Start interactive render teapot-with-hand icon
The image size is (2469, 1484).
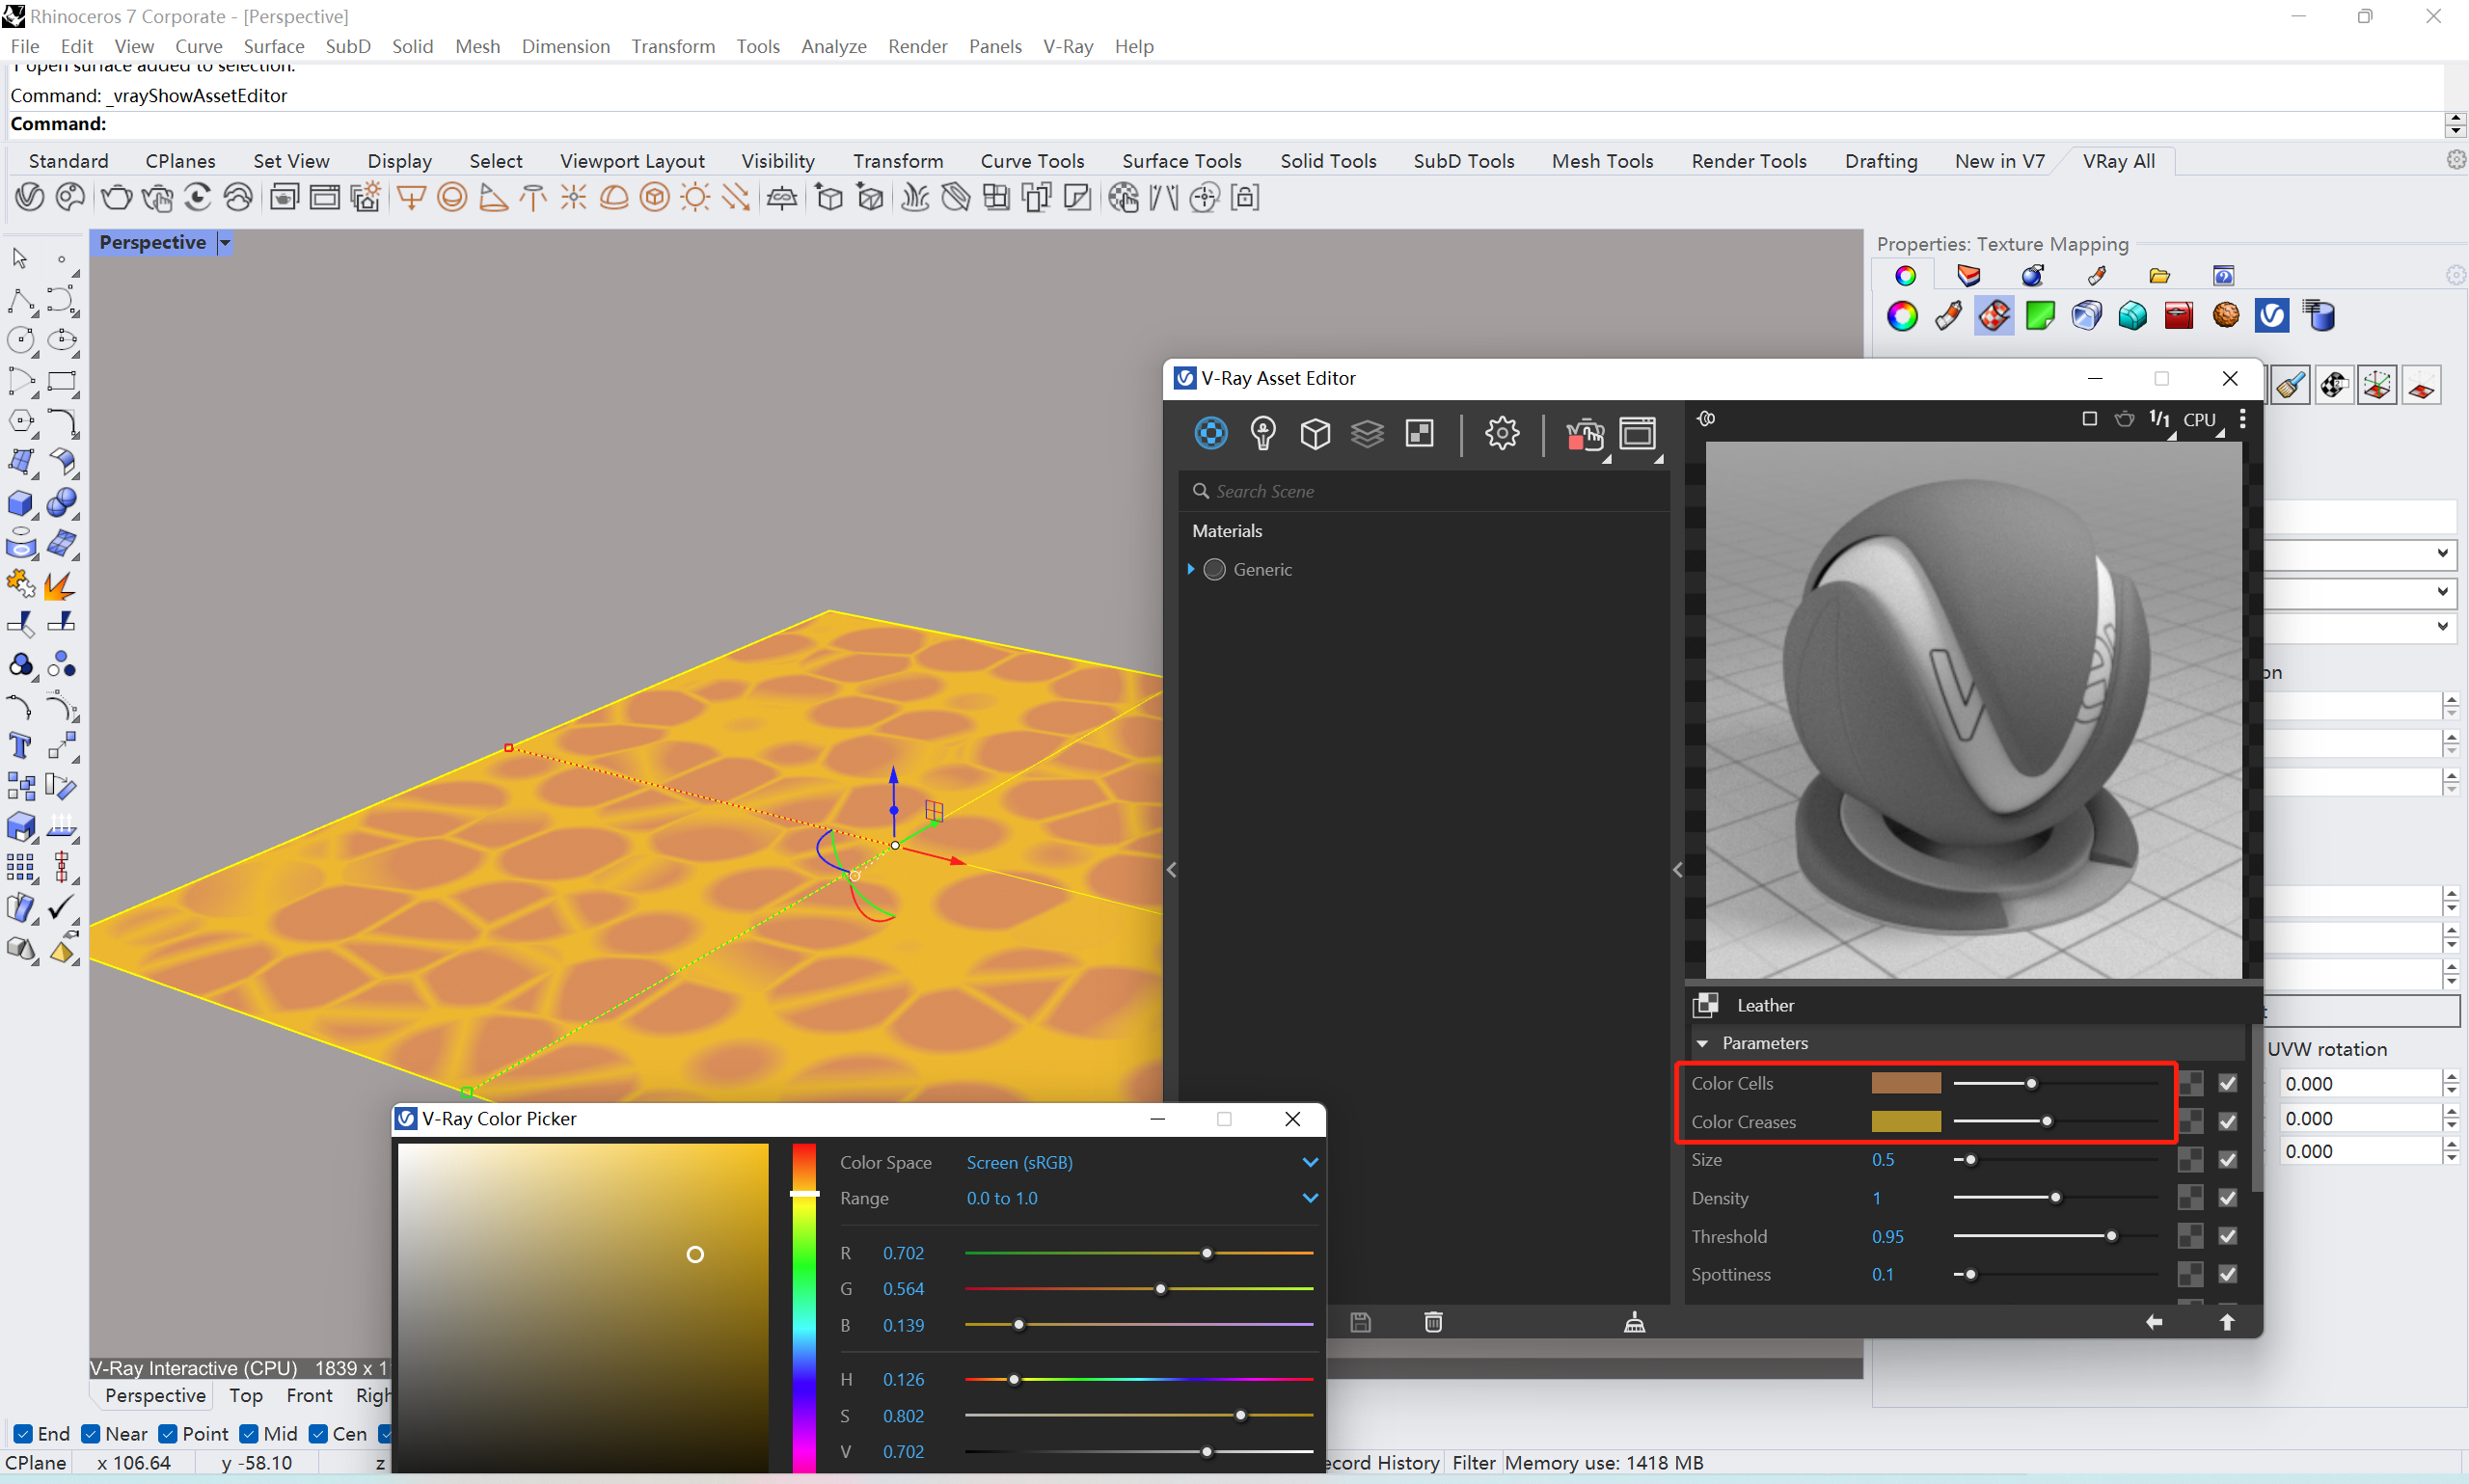tap(1585, 436)
